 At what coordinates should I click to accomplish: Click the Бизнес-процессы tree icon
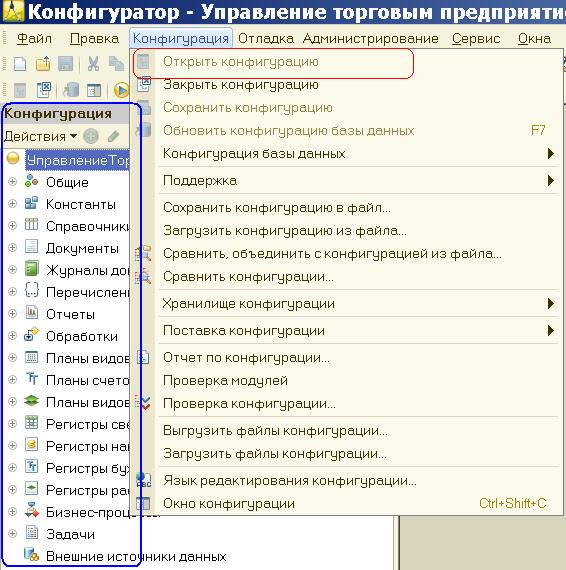pos(31,511)
